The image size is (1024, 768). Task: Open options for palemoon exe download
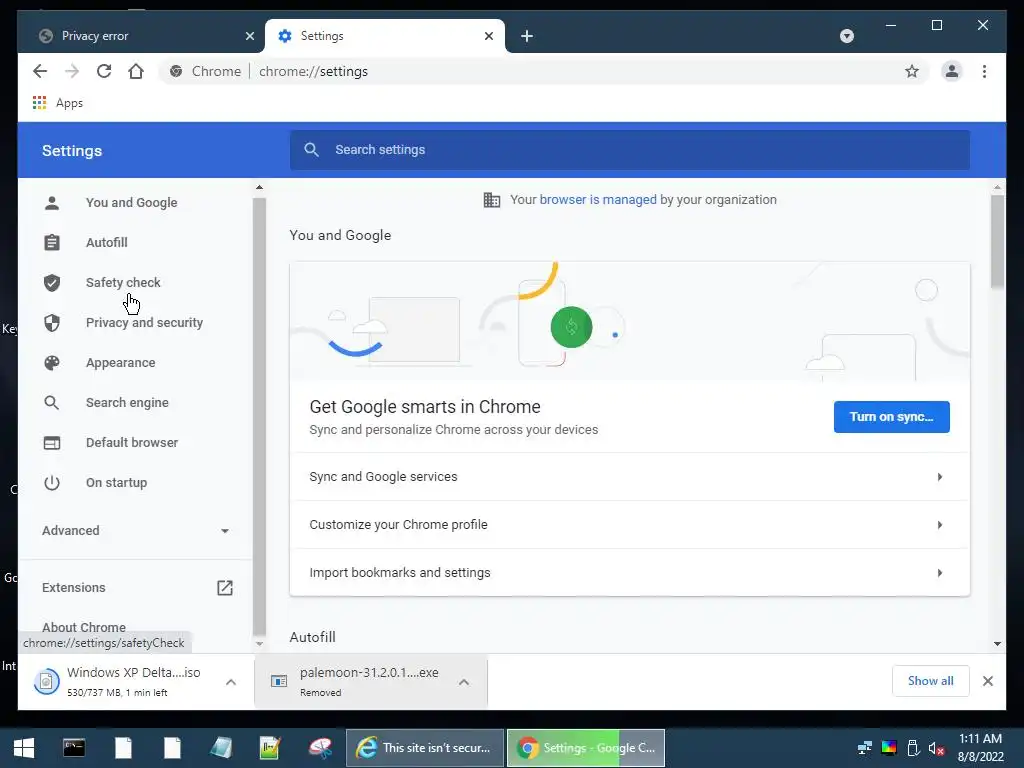(464, 682)
